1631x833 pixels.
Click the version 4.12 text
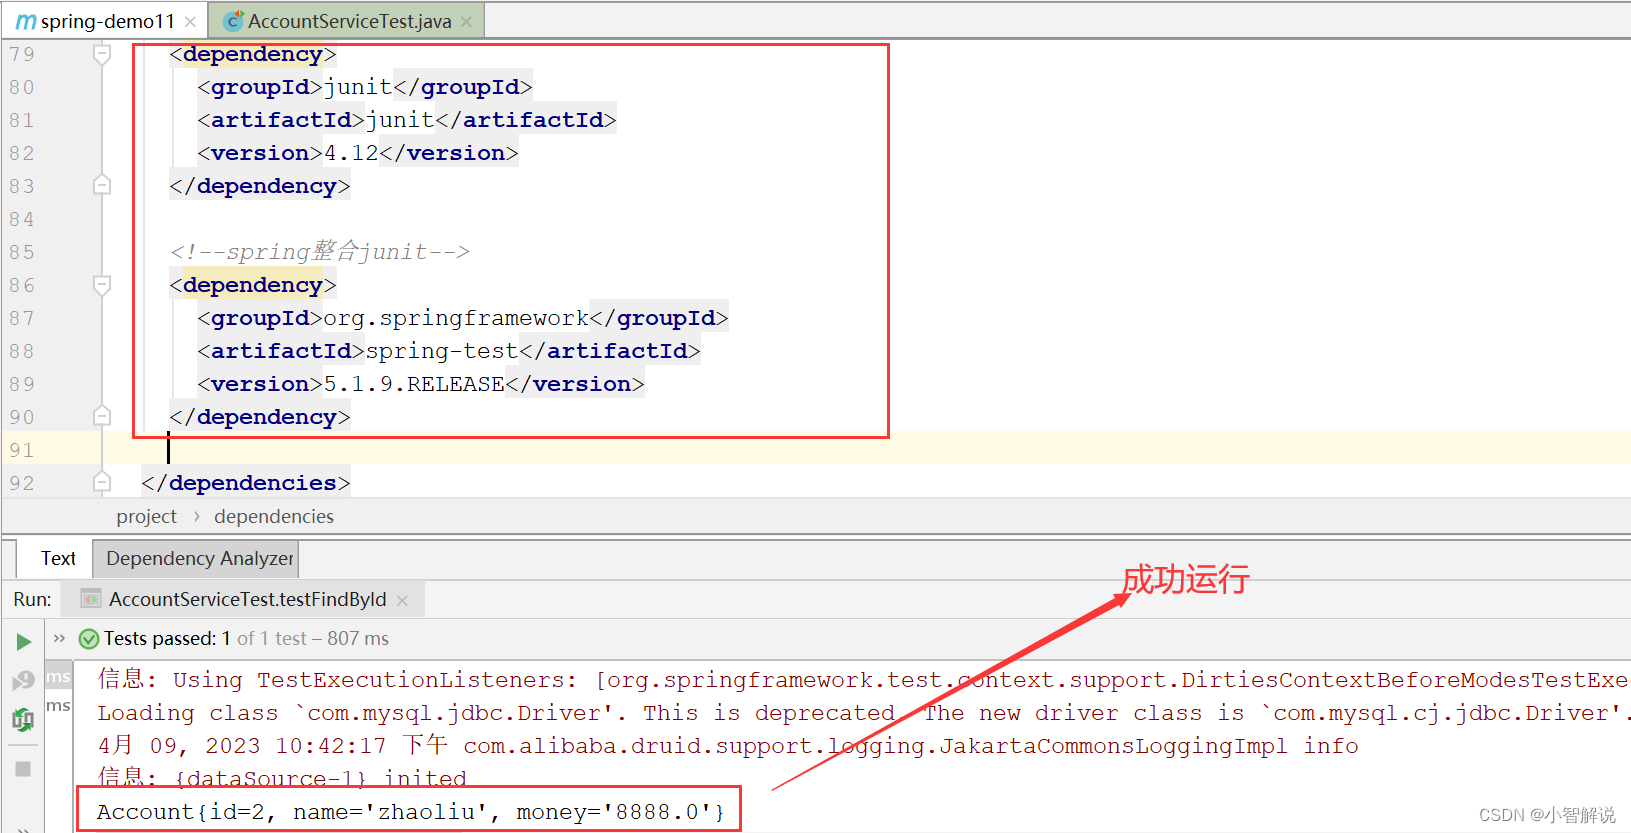pos(351,153)
